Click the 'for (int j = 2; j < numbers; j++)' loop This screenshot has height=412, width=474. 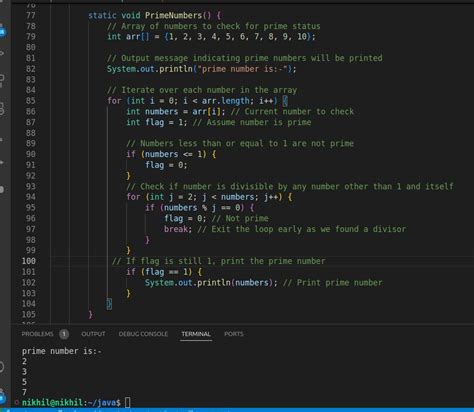[204, 197]
